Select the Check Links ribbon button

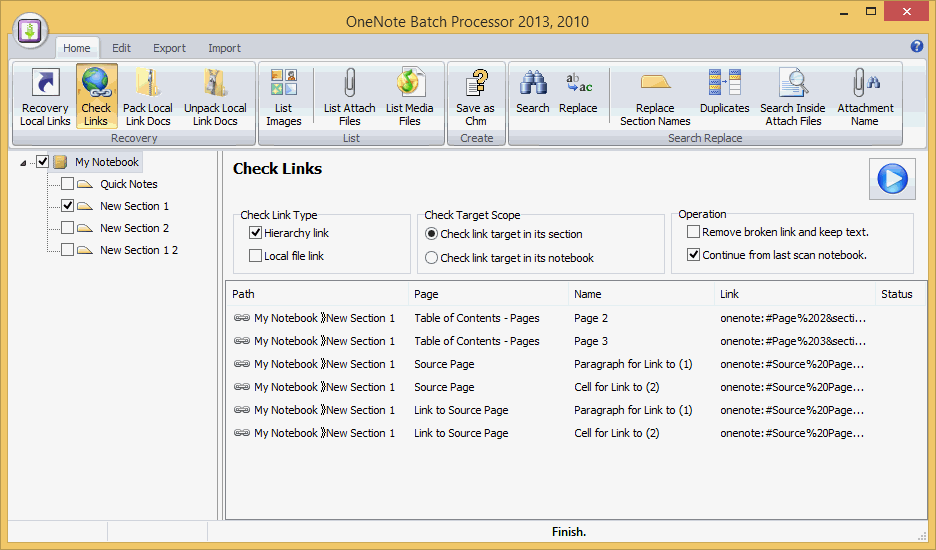(x=96, y=97)
